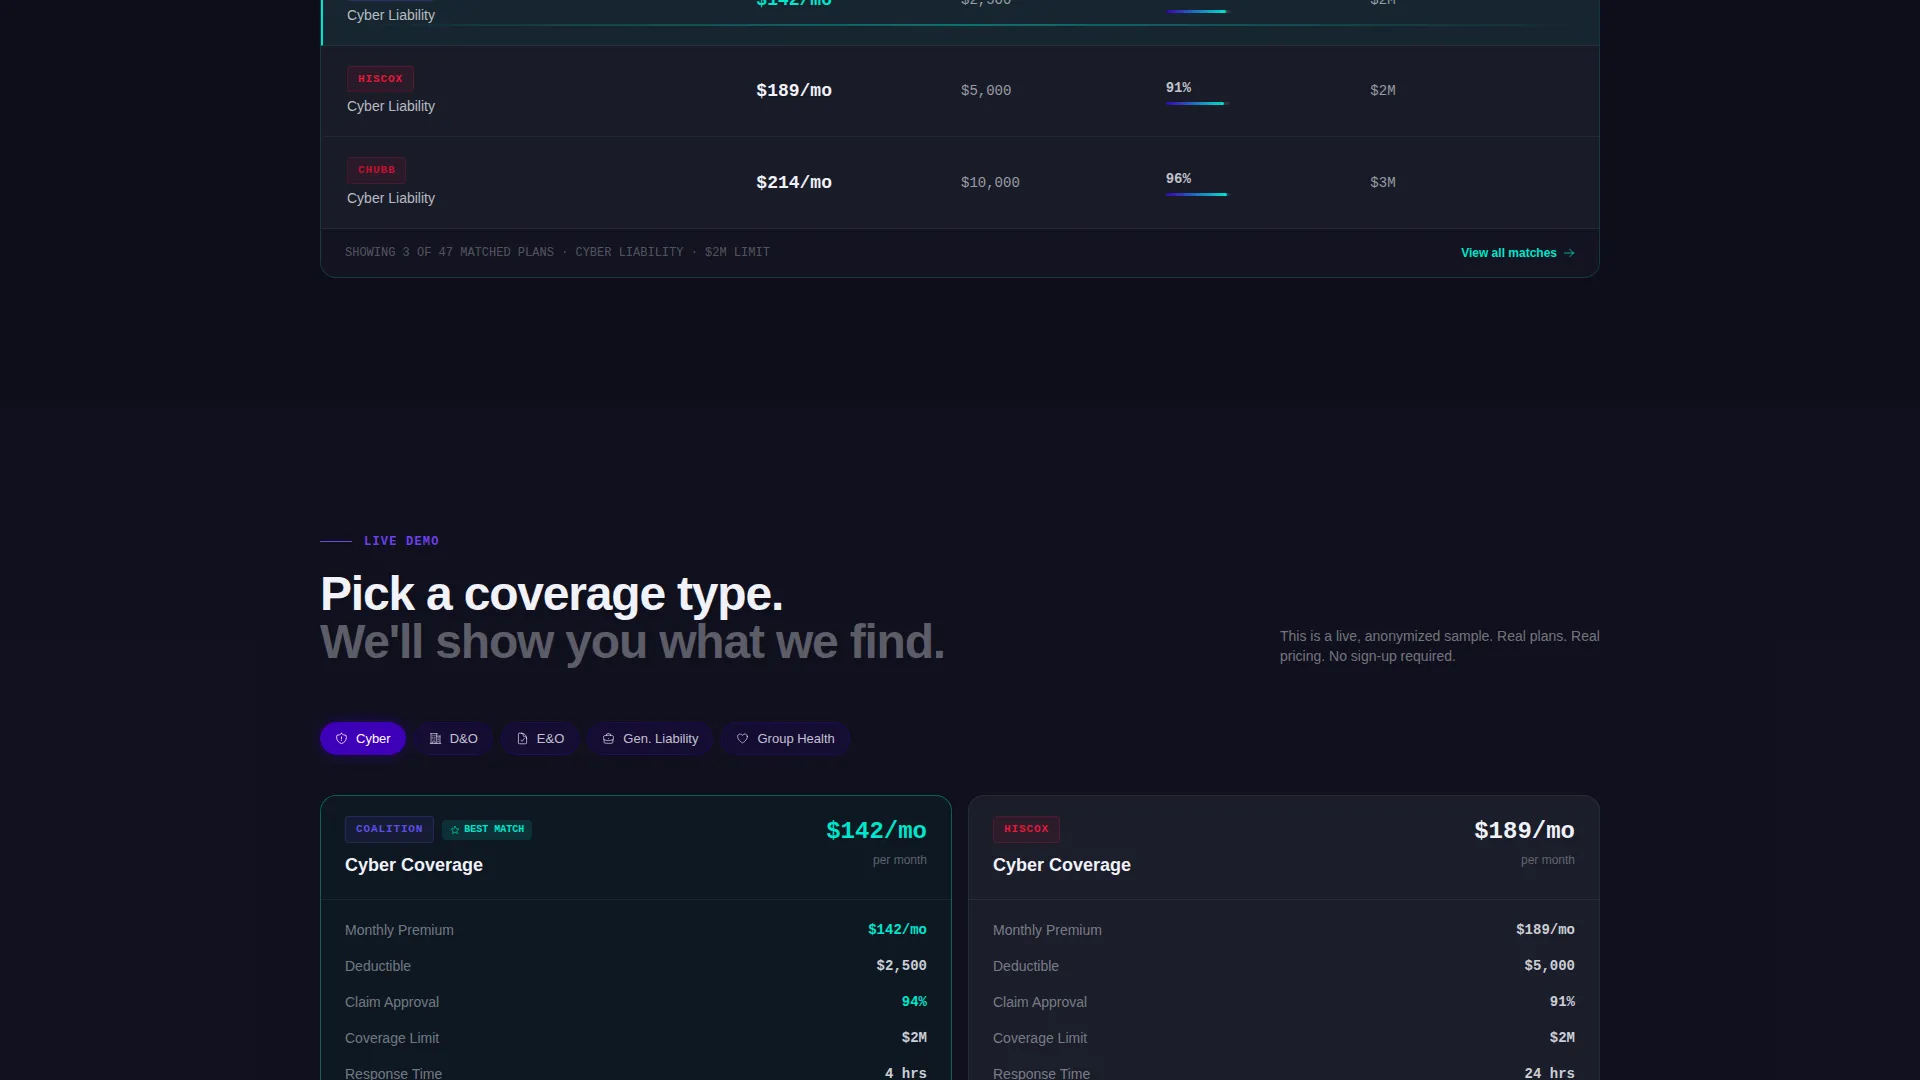Click the 96% approval progress bar
The image size is (1920, 1080).
[x=1196, y=194]
